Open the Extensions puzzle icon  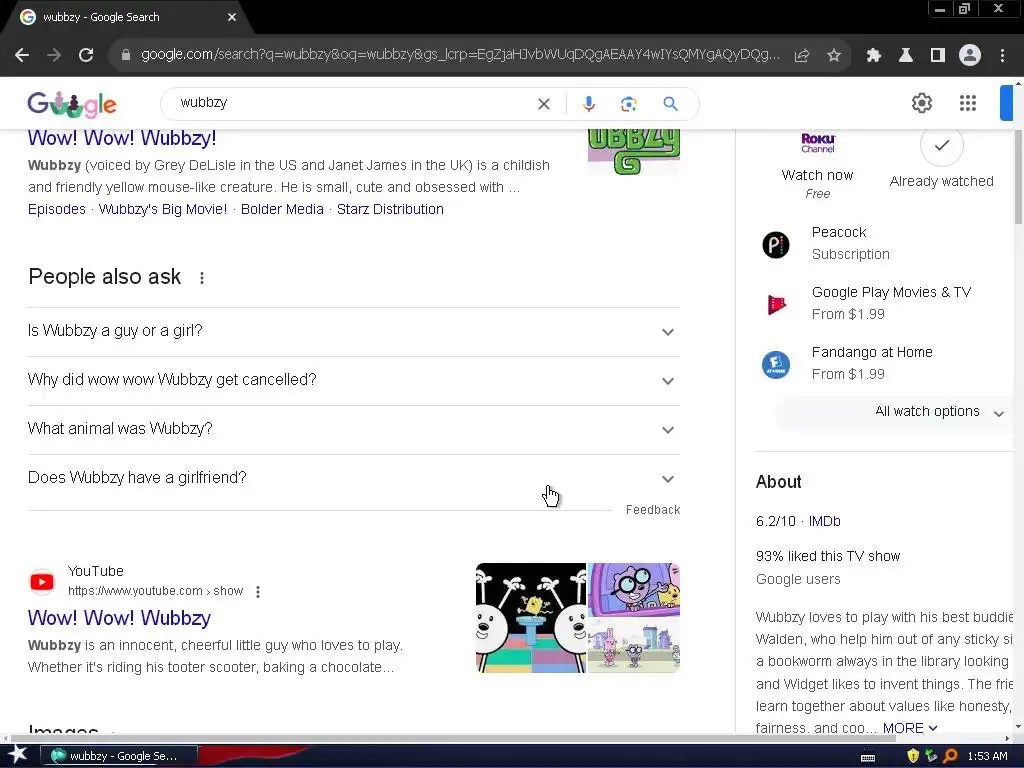pyautogui.click(x=874, y=56)
